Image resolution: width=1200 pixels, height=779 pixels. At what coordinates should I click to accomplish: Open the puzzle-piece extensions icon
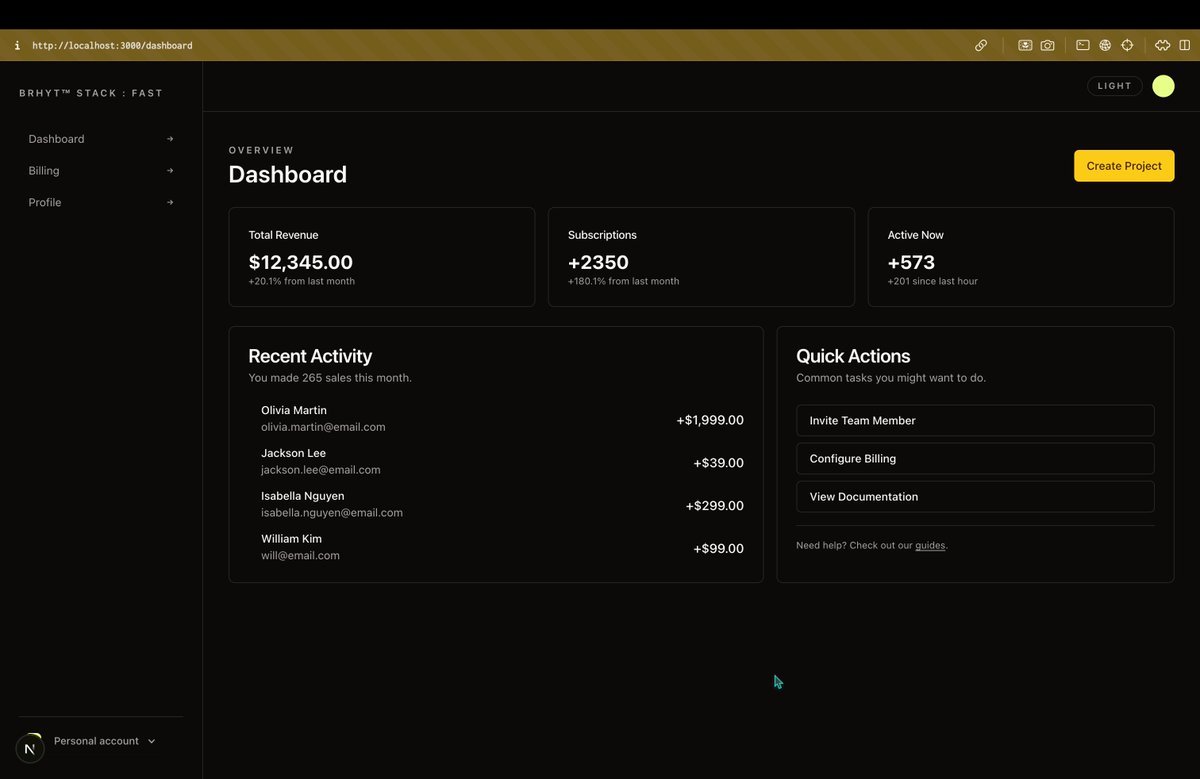[1162, 45]
